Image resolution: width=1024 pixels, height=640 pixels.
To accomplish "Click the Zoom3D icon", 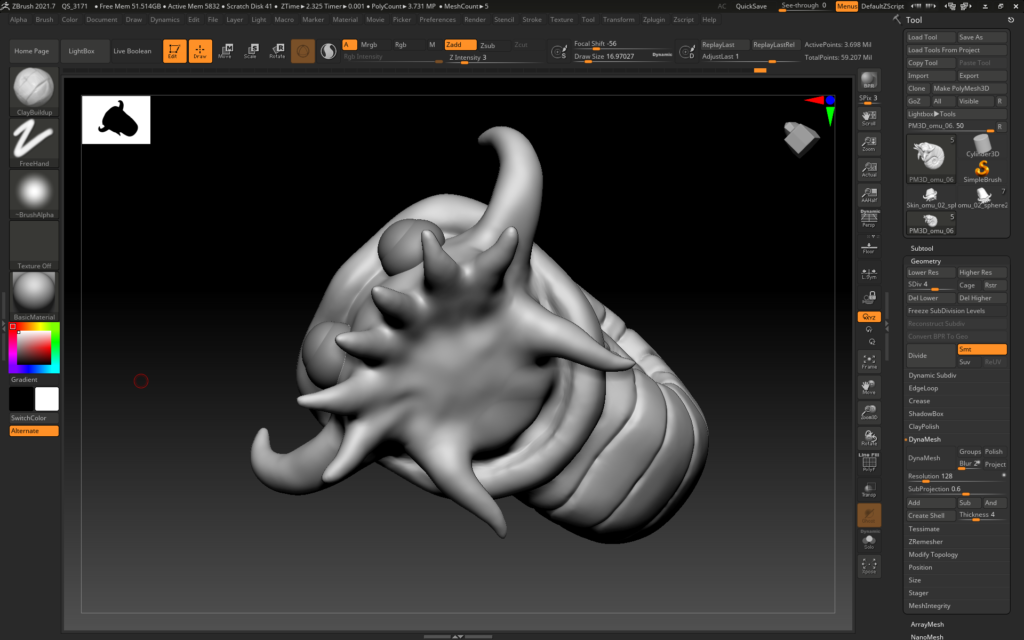I will point(869,412).
